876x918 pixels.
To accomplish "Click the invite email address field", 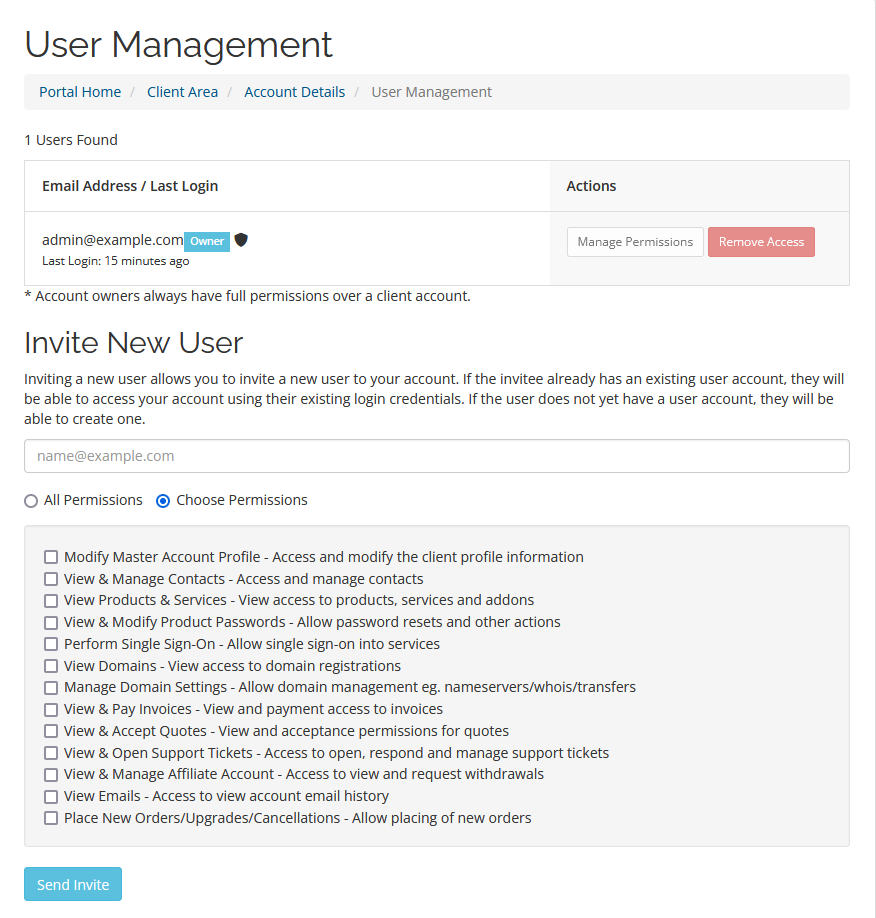I will [437, 456].
